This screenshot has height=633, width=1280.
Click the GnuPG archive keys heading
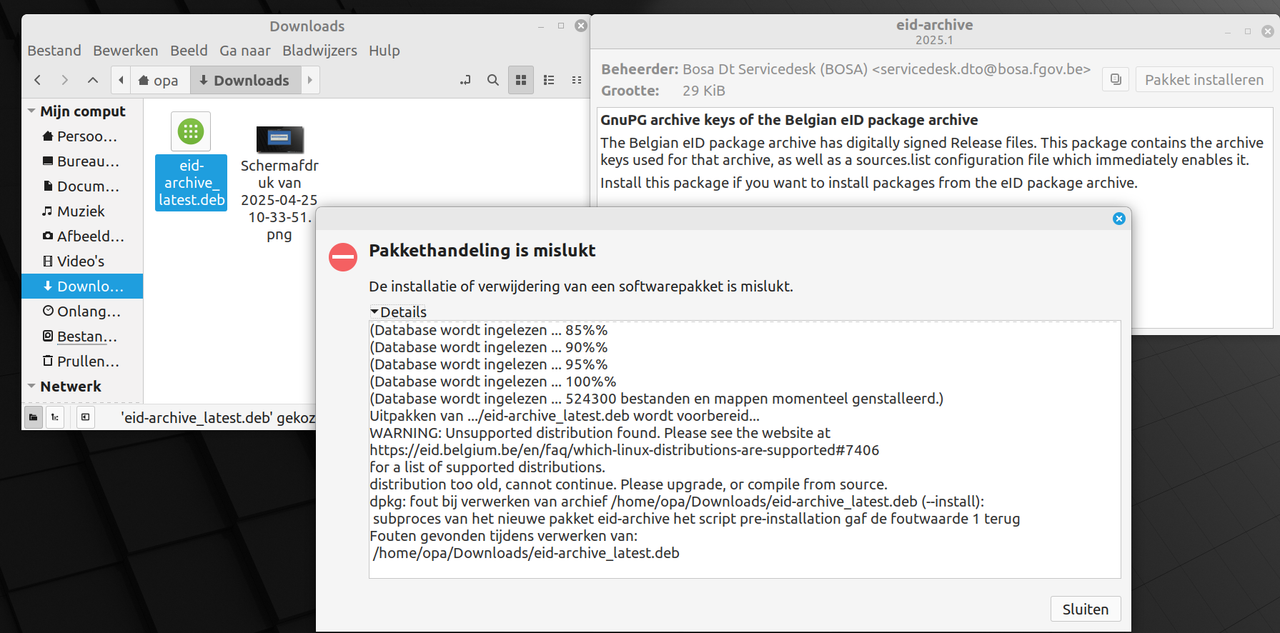789,119
